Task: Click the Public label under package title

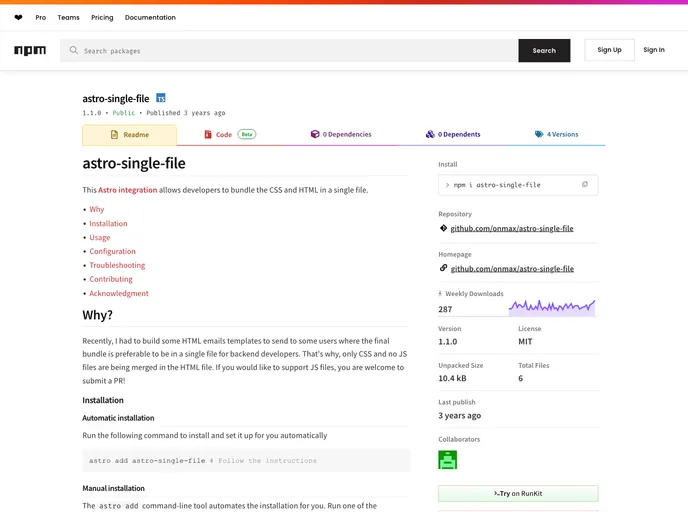Action: 124,113
